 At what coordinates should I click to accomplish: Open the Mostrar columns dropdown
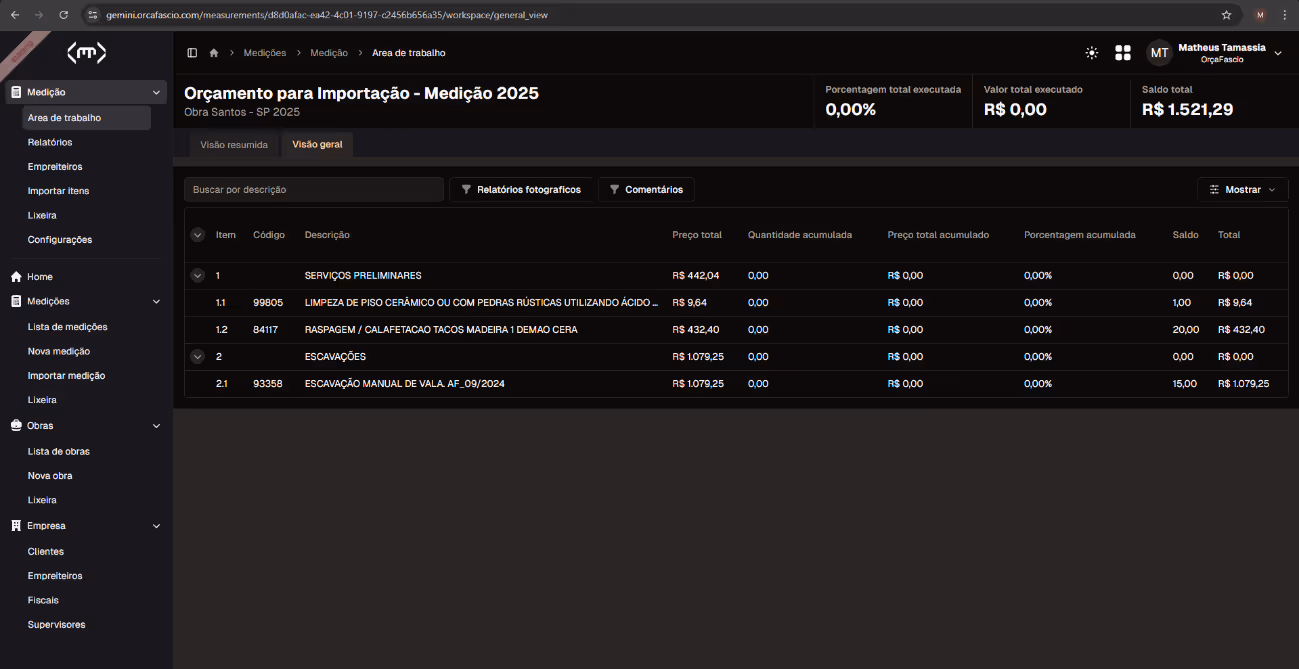(x=1242, y=189)
